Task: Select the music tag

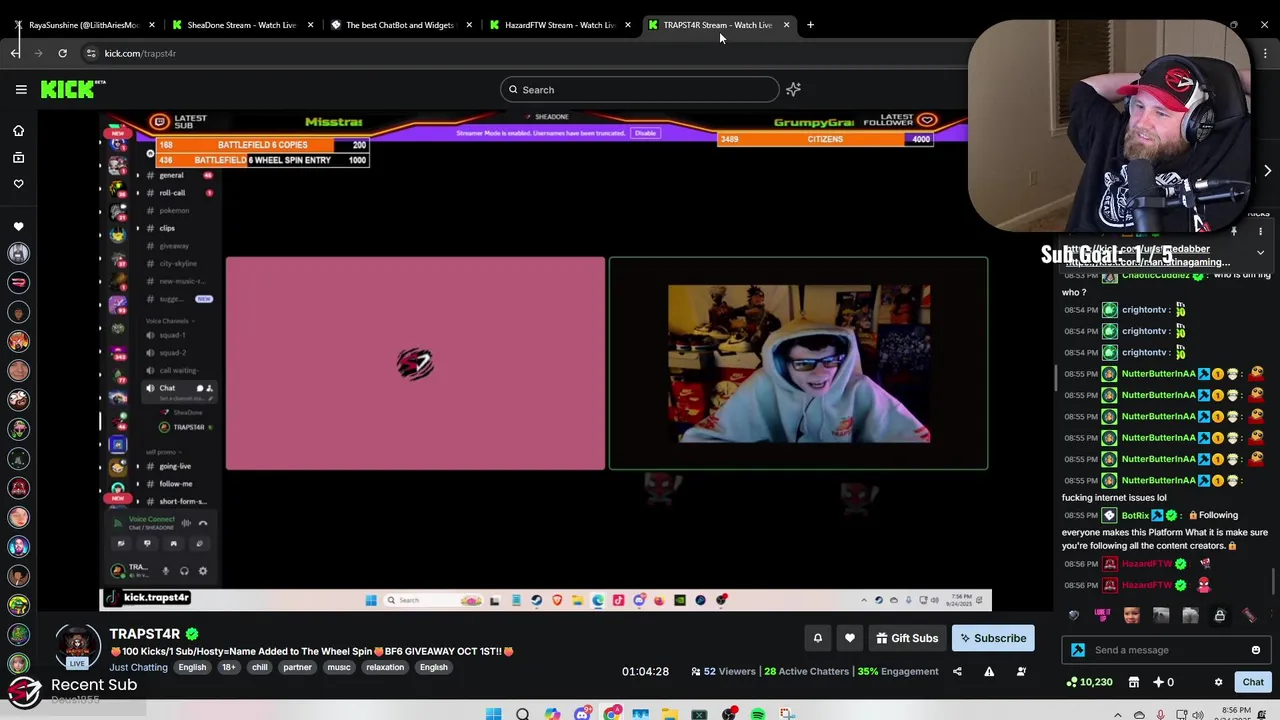Action: tap(339, 667)
